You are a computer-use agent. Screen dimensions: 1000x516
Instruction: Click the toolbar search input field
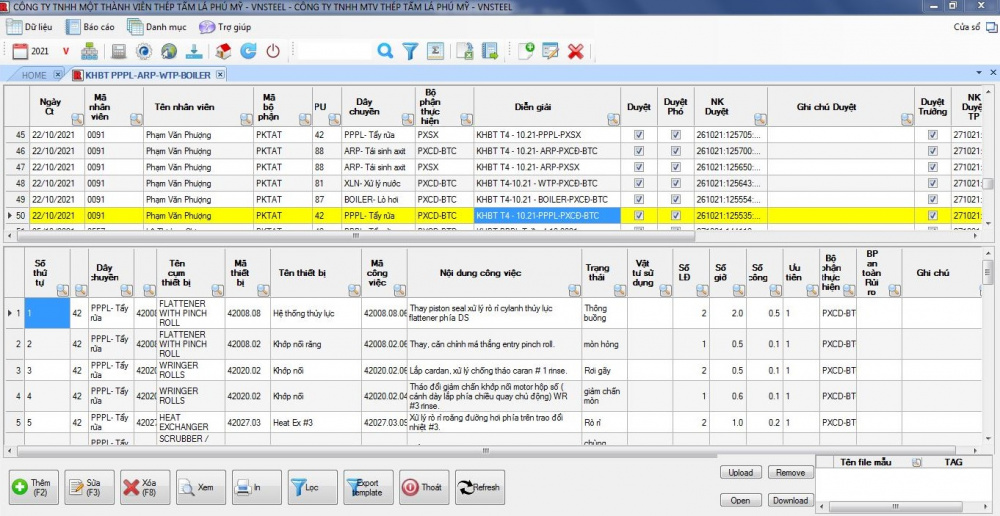coord(334,51)
